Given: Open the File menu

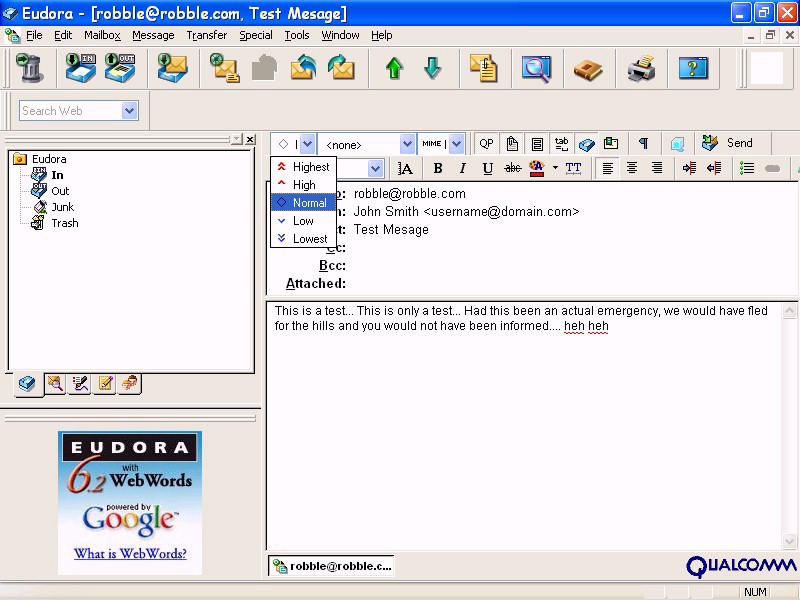Looking at the screenshot, I should coord(34,35).
